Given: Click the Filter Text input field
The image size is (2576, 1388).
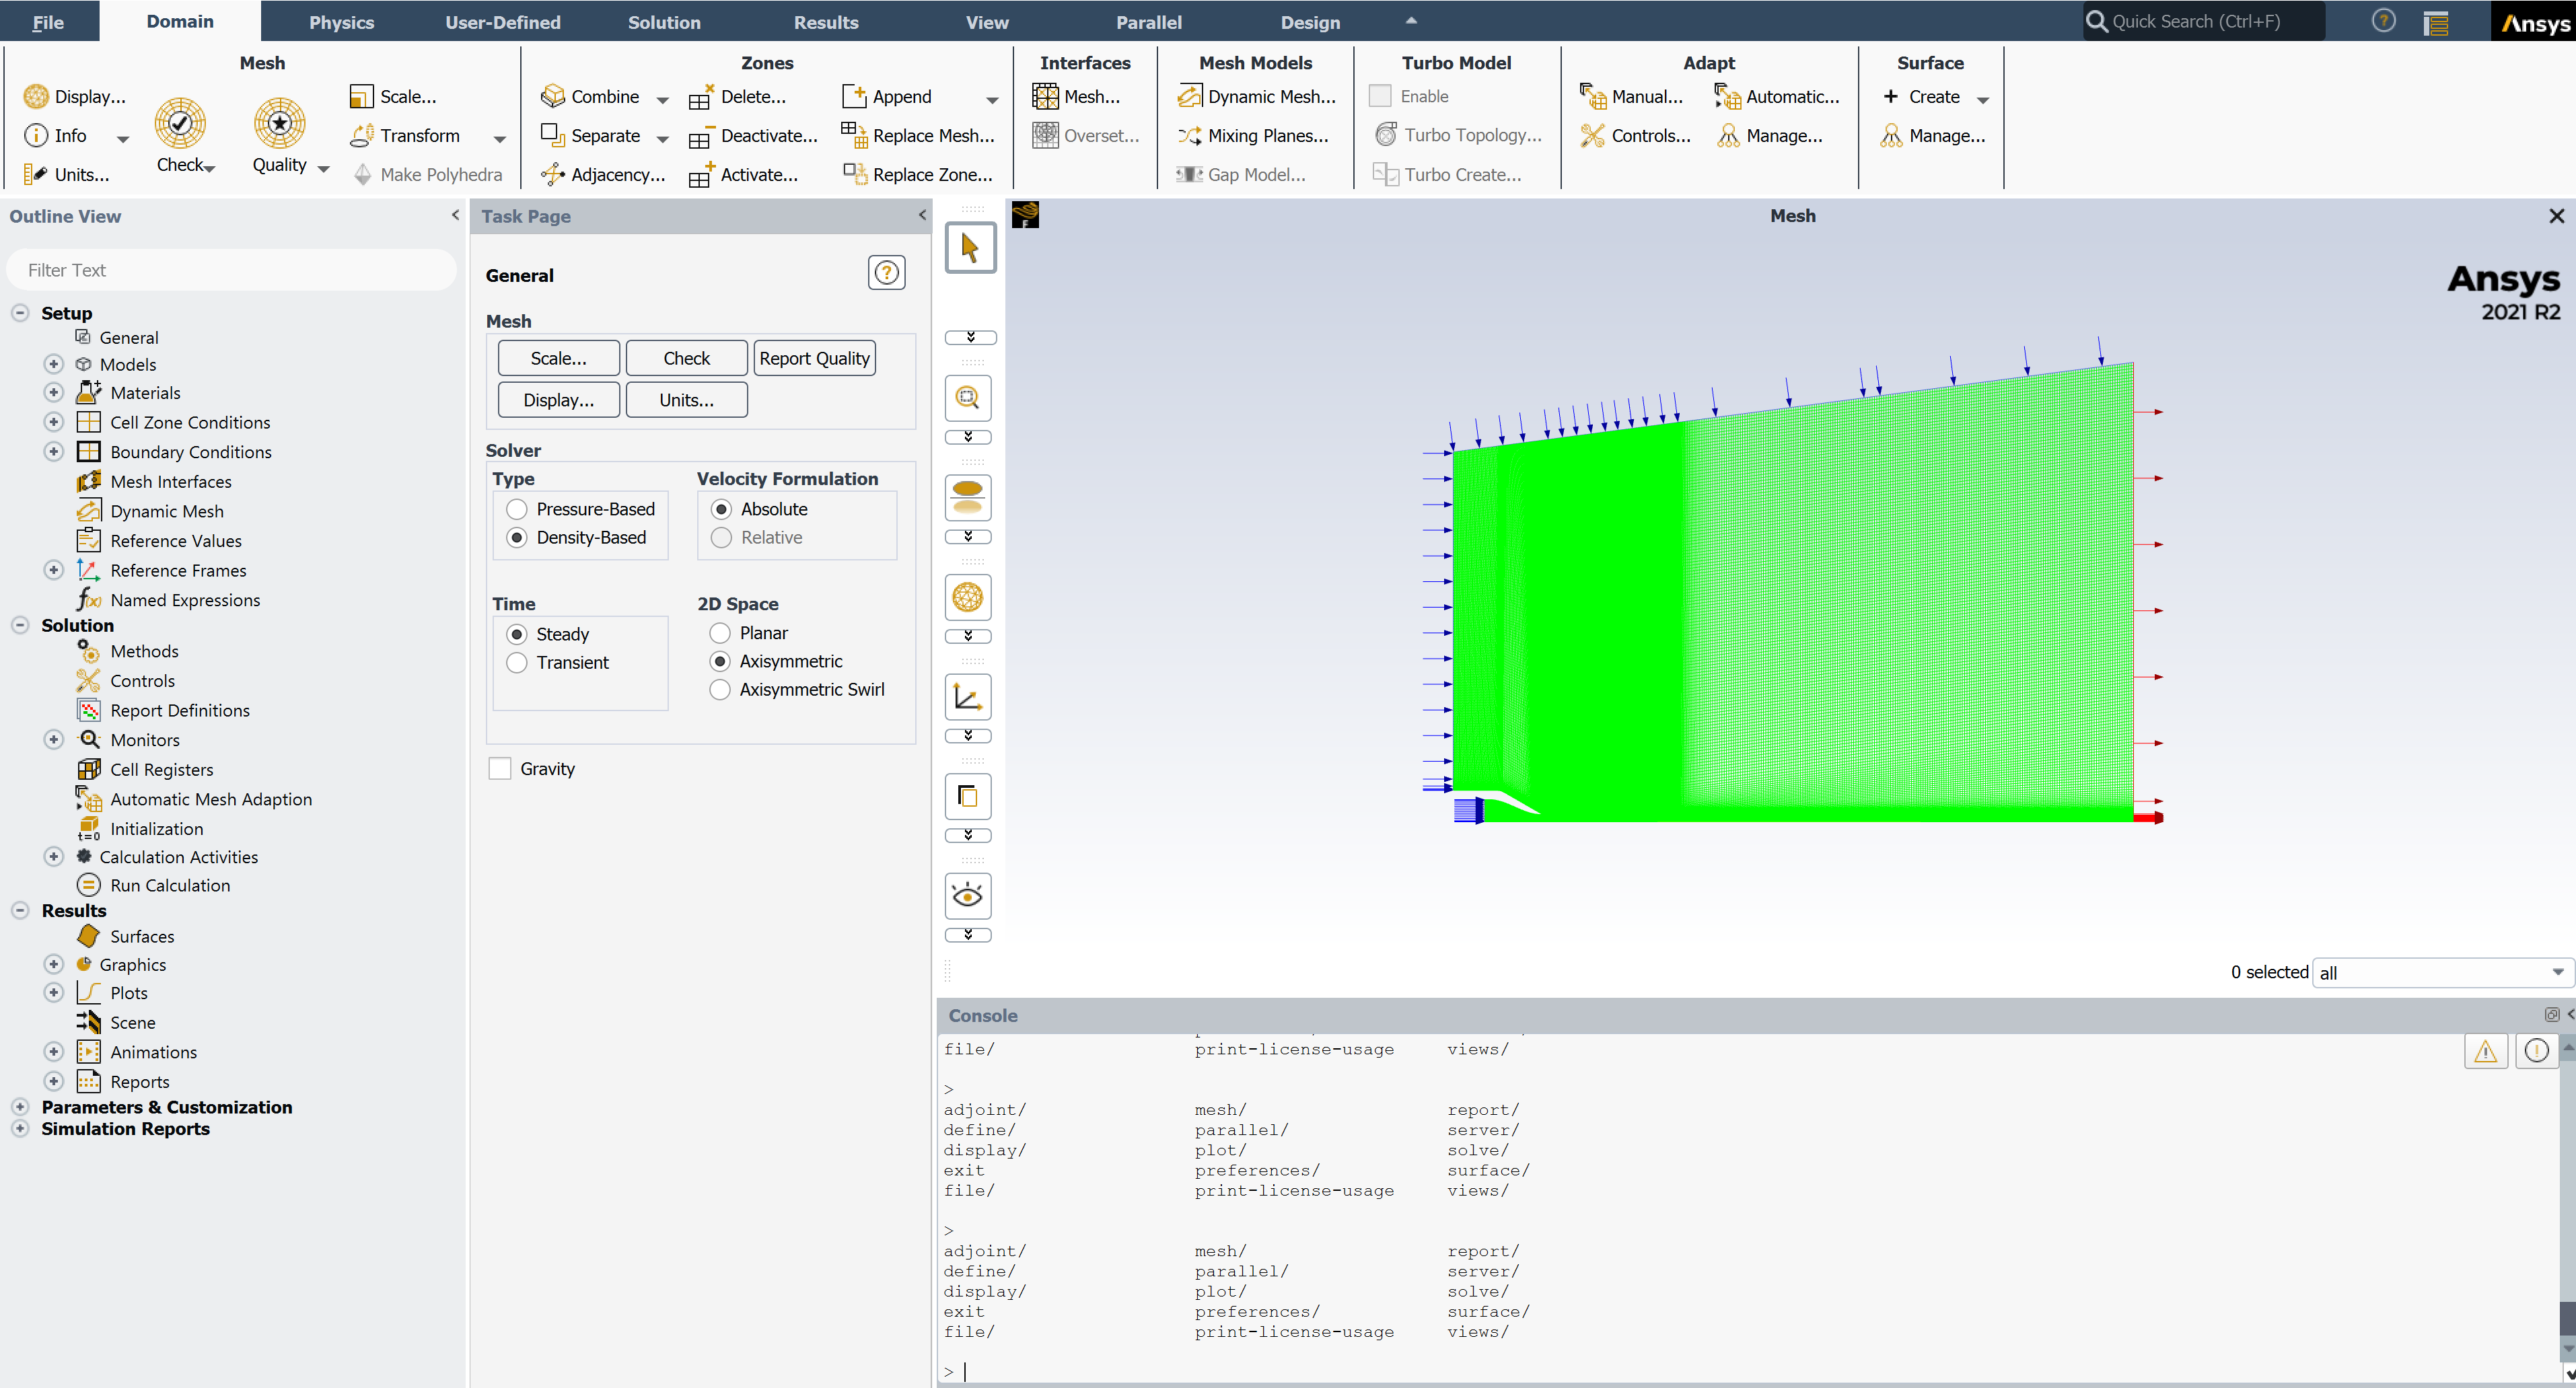Looking at the screenshot, I should tap(230, 270).
